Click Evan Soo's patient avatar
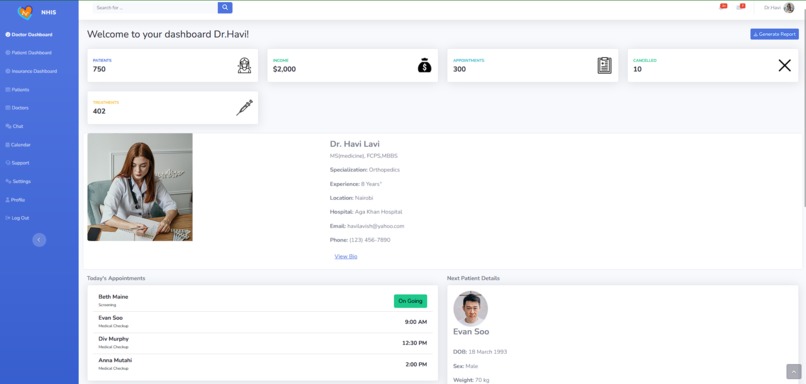806x384 pixels. tap(470, 308)
